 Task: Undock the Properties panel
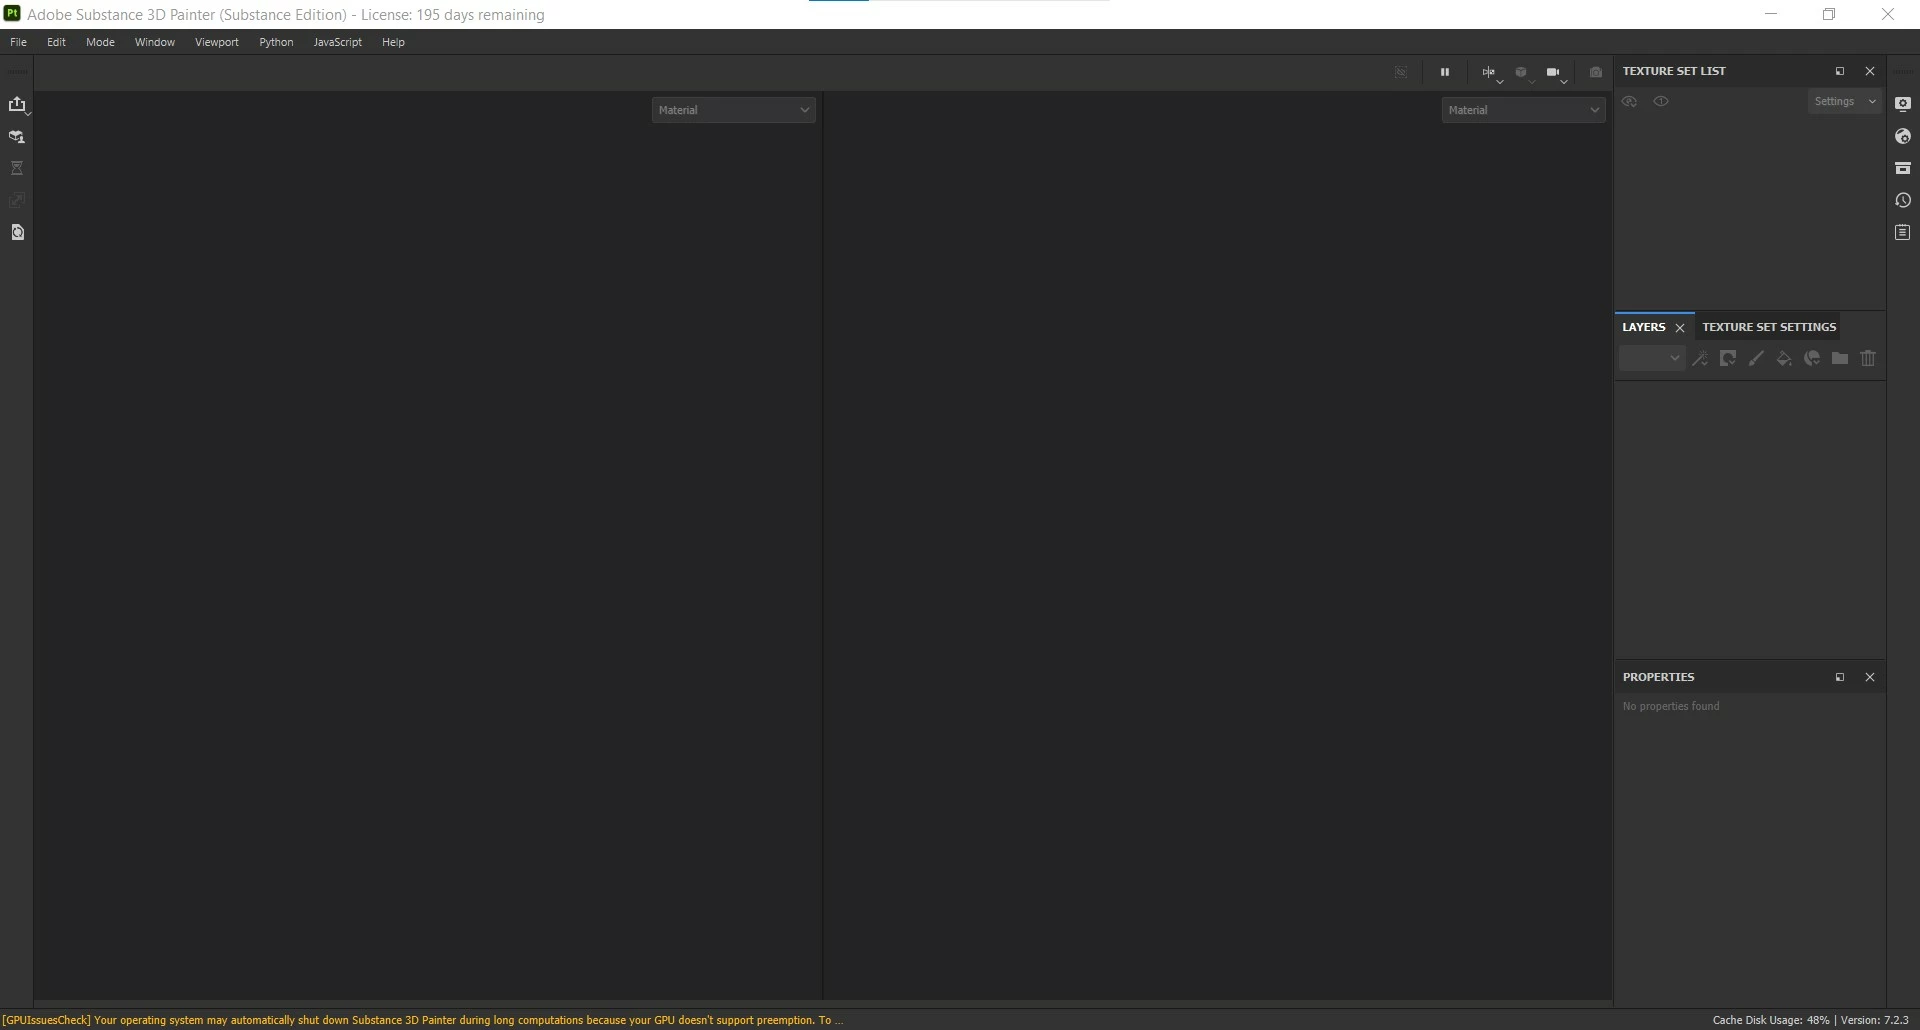click(1839, 677)
